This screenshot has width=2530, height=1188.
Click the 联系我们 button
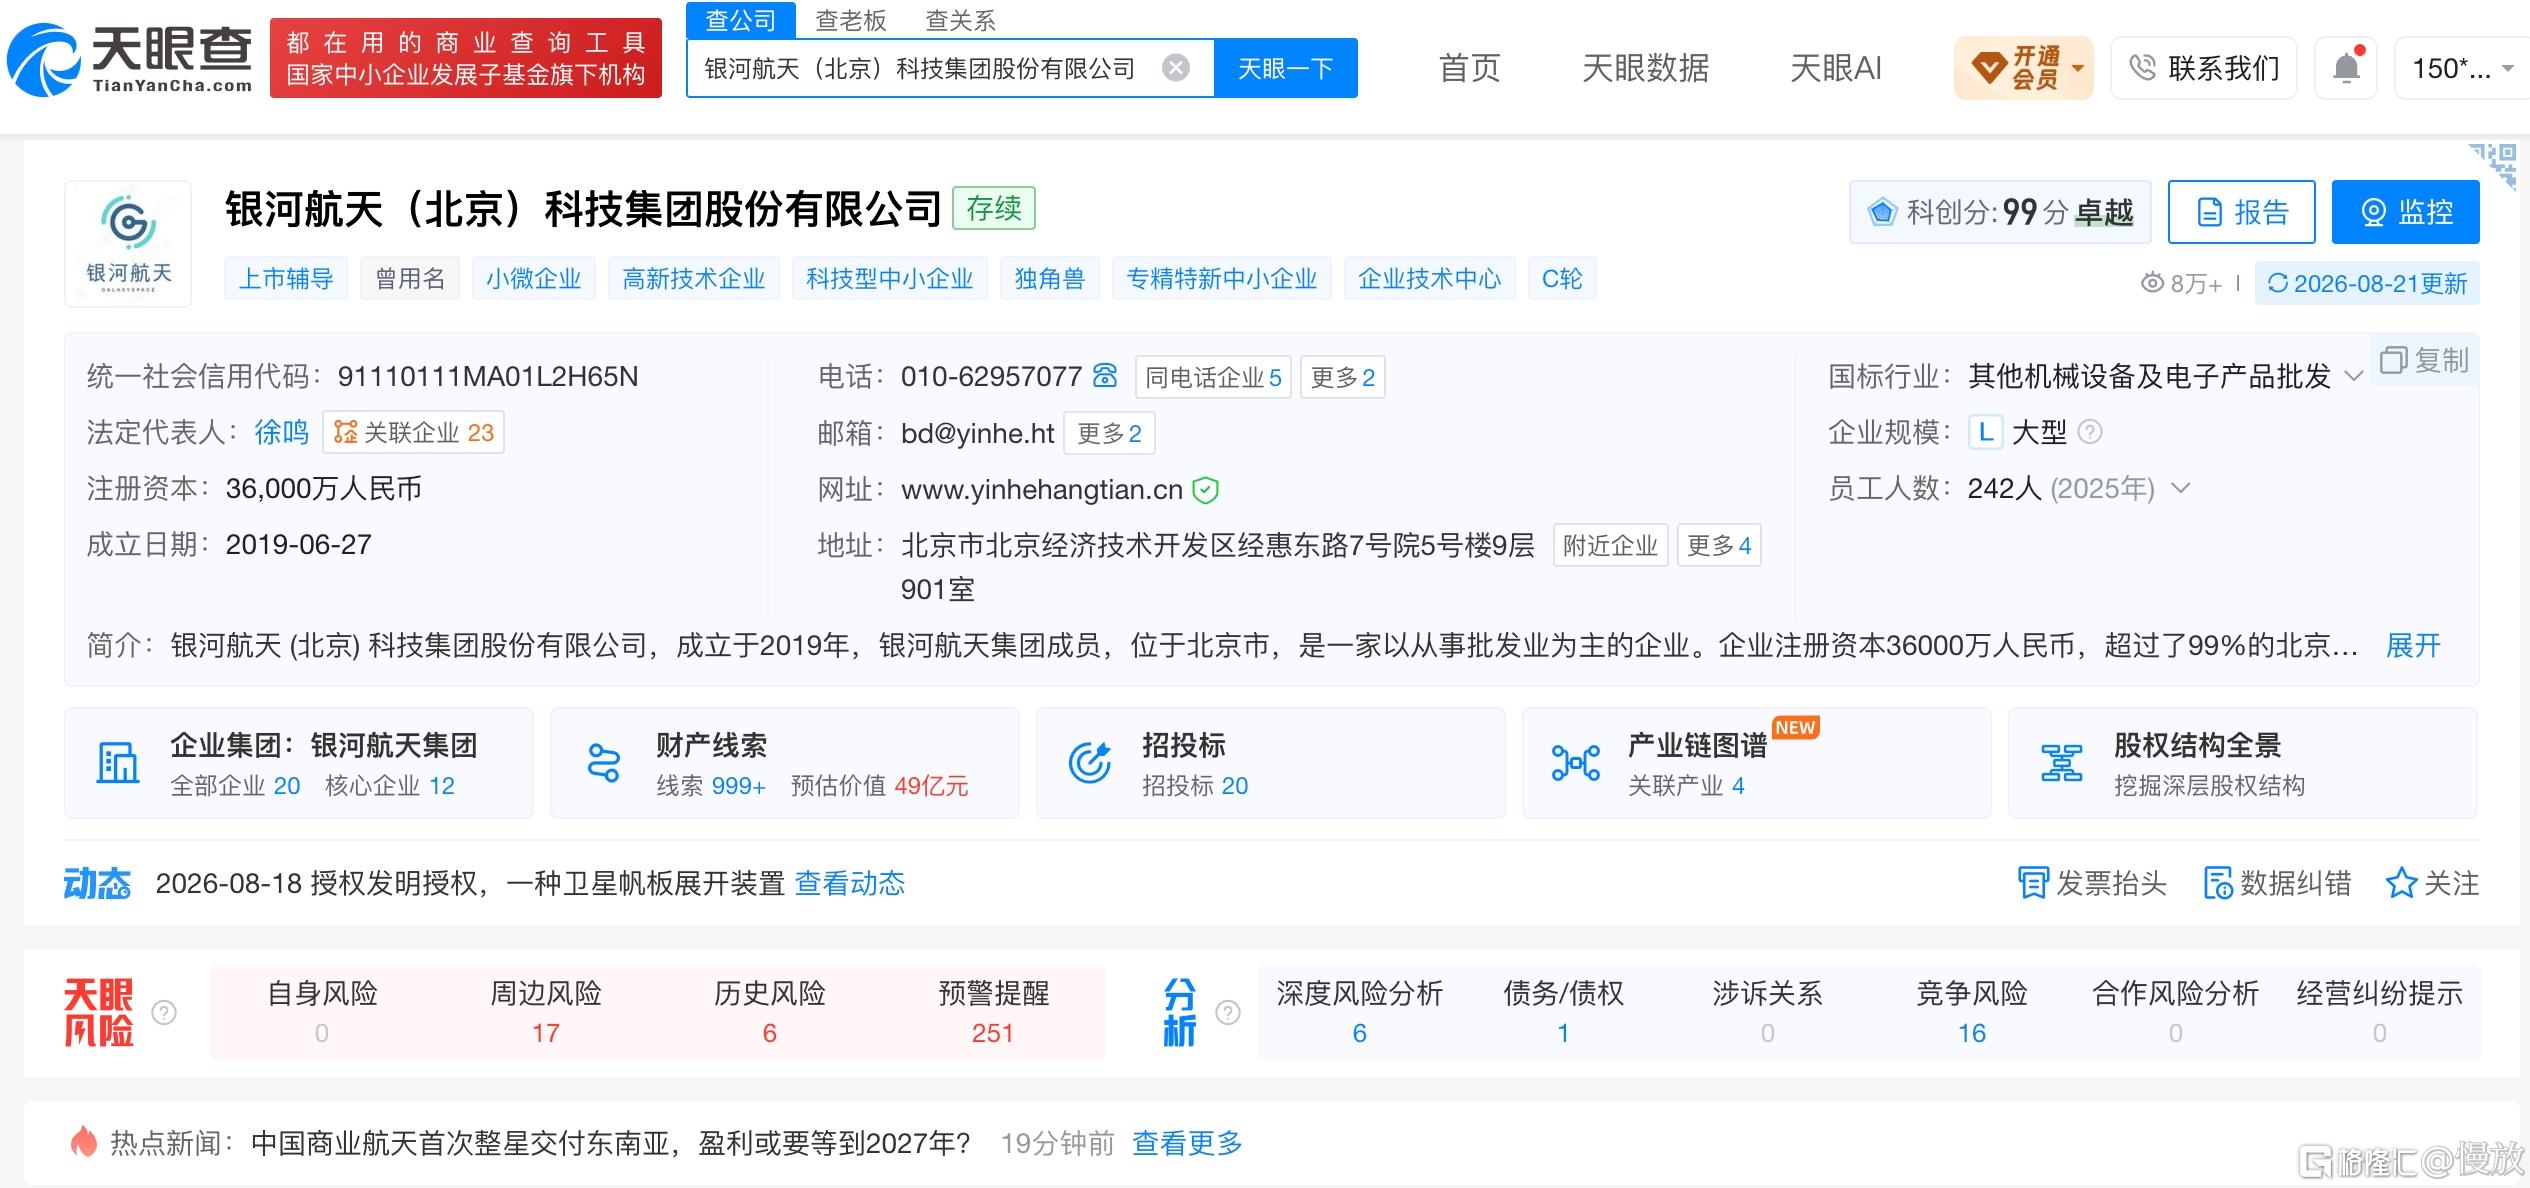tap(2204, 68)
